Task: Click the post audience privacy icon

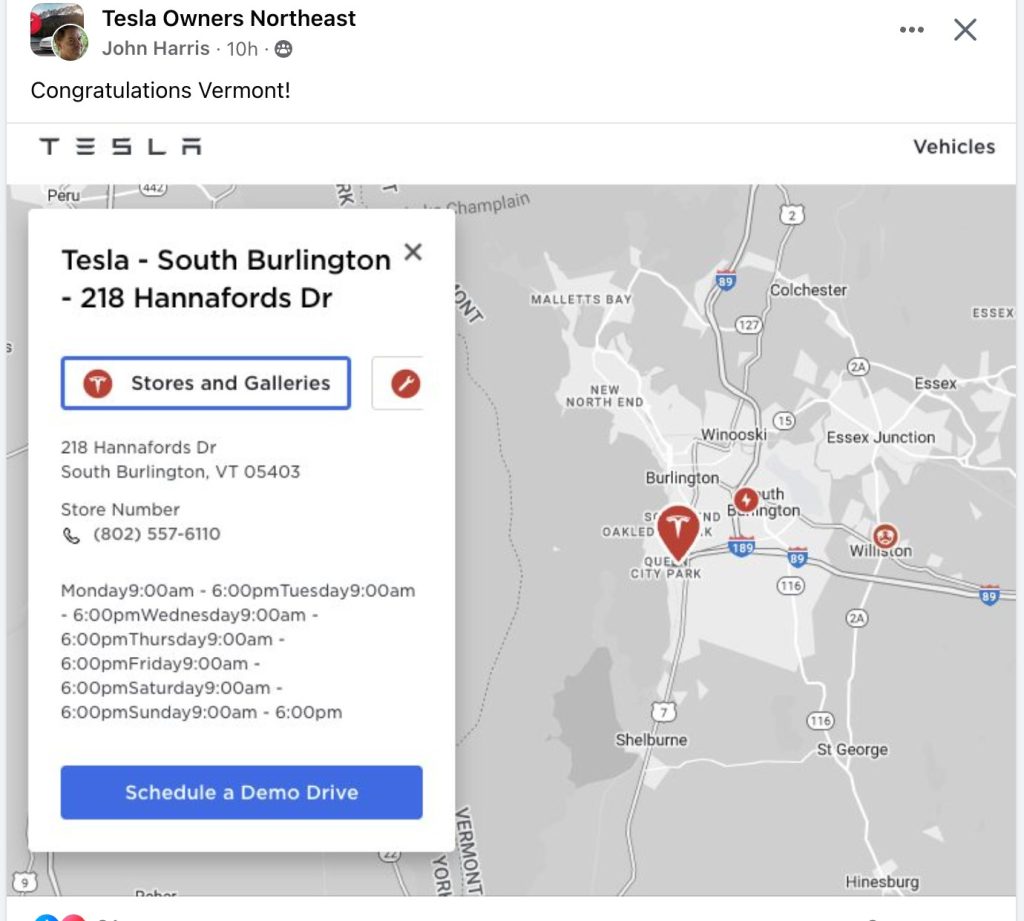Action: pos(284,48)
